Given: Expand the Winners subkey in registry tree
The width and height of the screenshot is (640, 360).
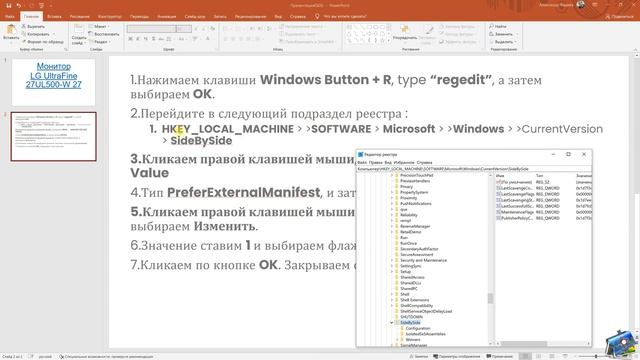Looking at the screenshot, I should pyautogui.click(x=398, y=340).
